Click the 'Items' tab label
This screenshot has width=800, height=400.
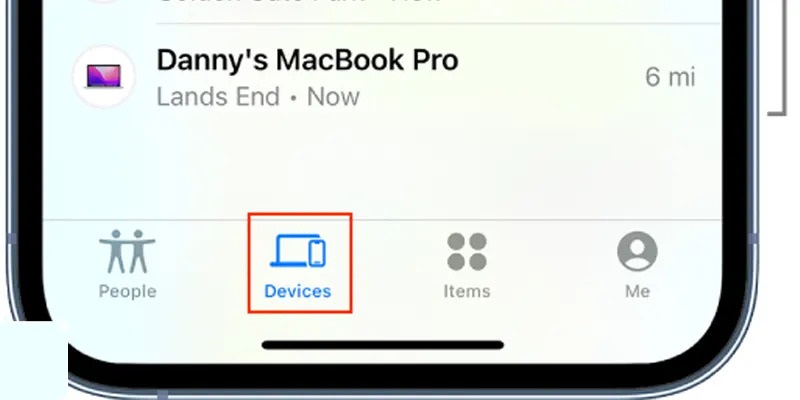pyautogui.click(x=467, y=291)
